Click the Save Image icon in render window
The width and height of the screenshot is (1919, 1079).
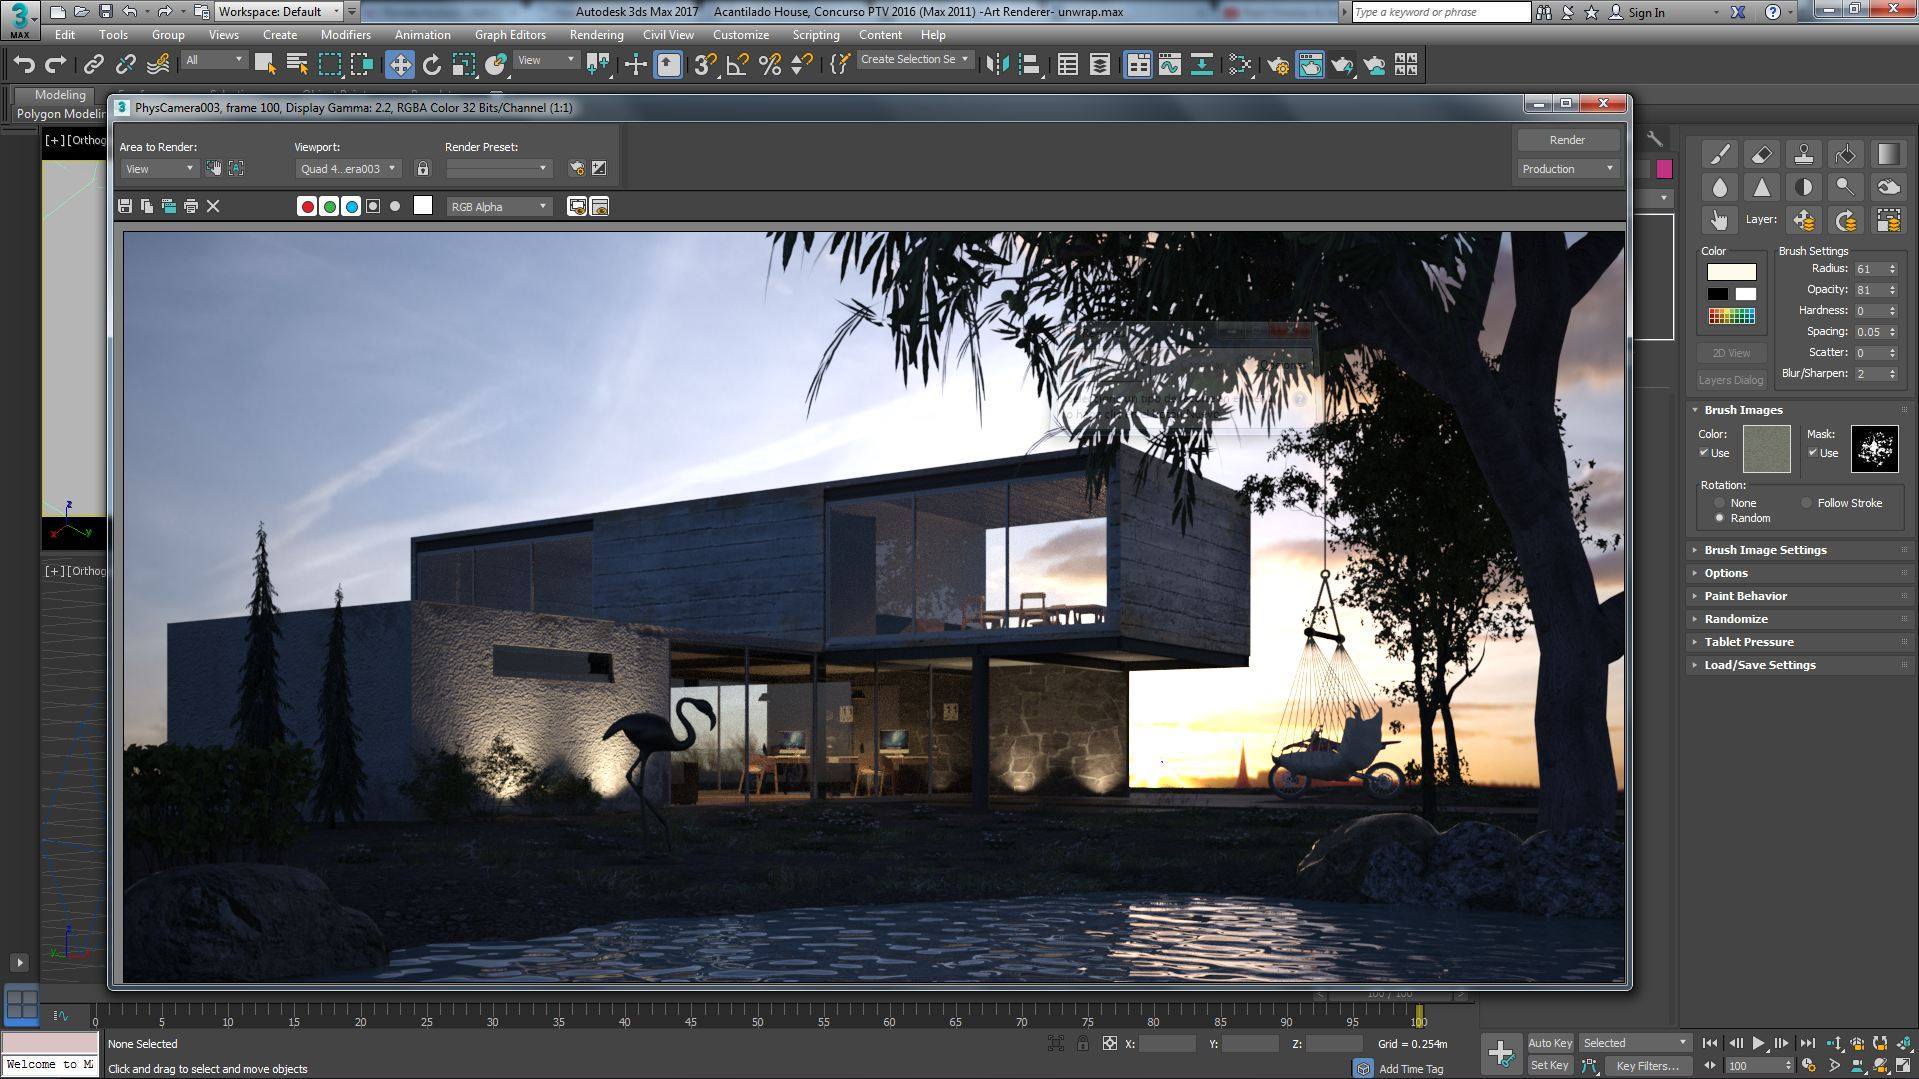(125, 206)
